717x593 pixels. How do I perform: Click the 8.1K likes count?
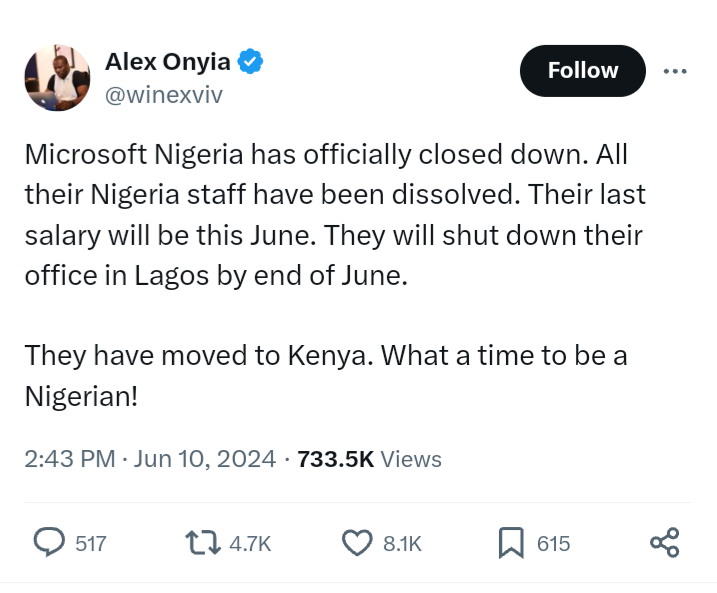[402, 543]
